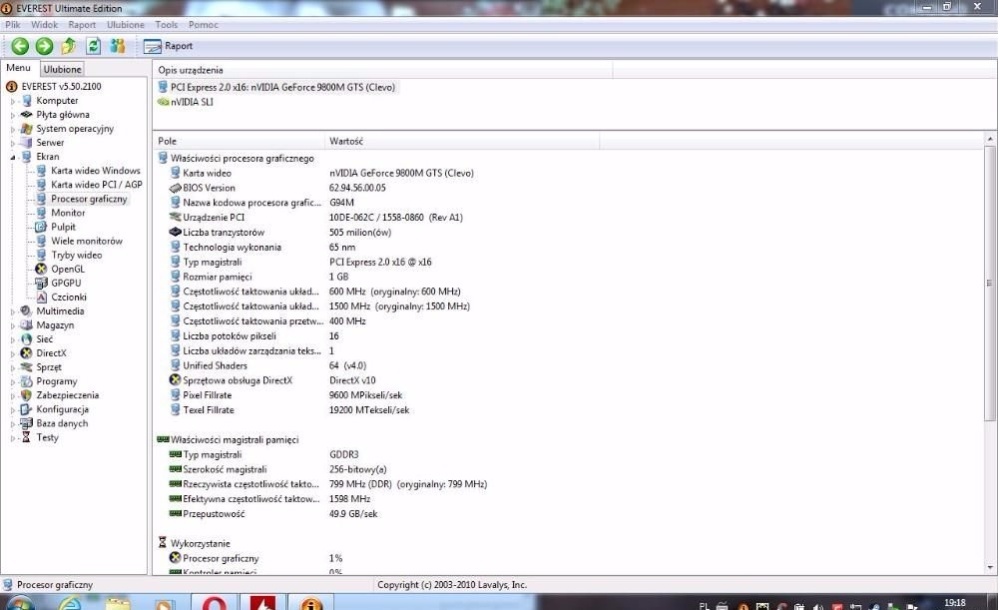
Task: Open the Widok menu
Action: coord(44,25)
